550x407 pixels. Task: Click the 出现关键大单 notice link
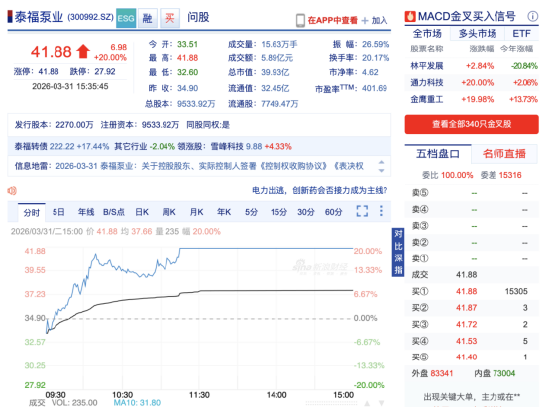[x=471, y=397]
